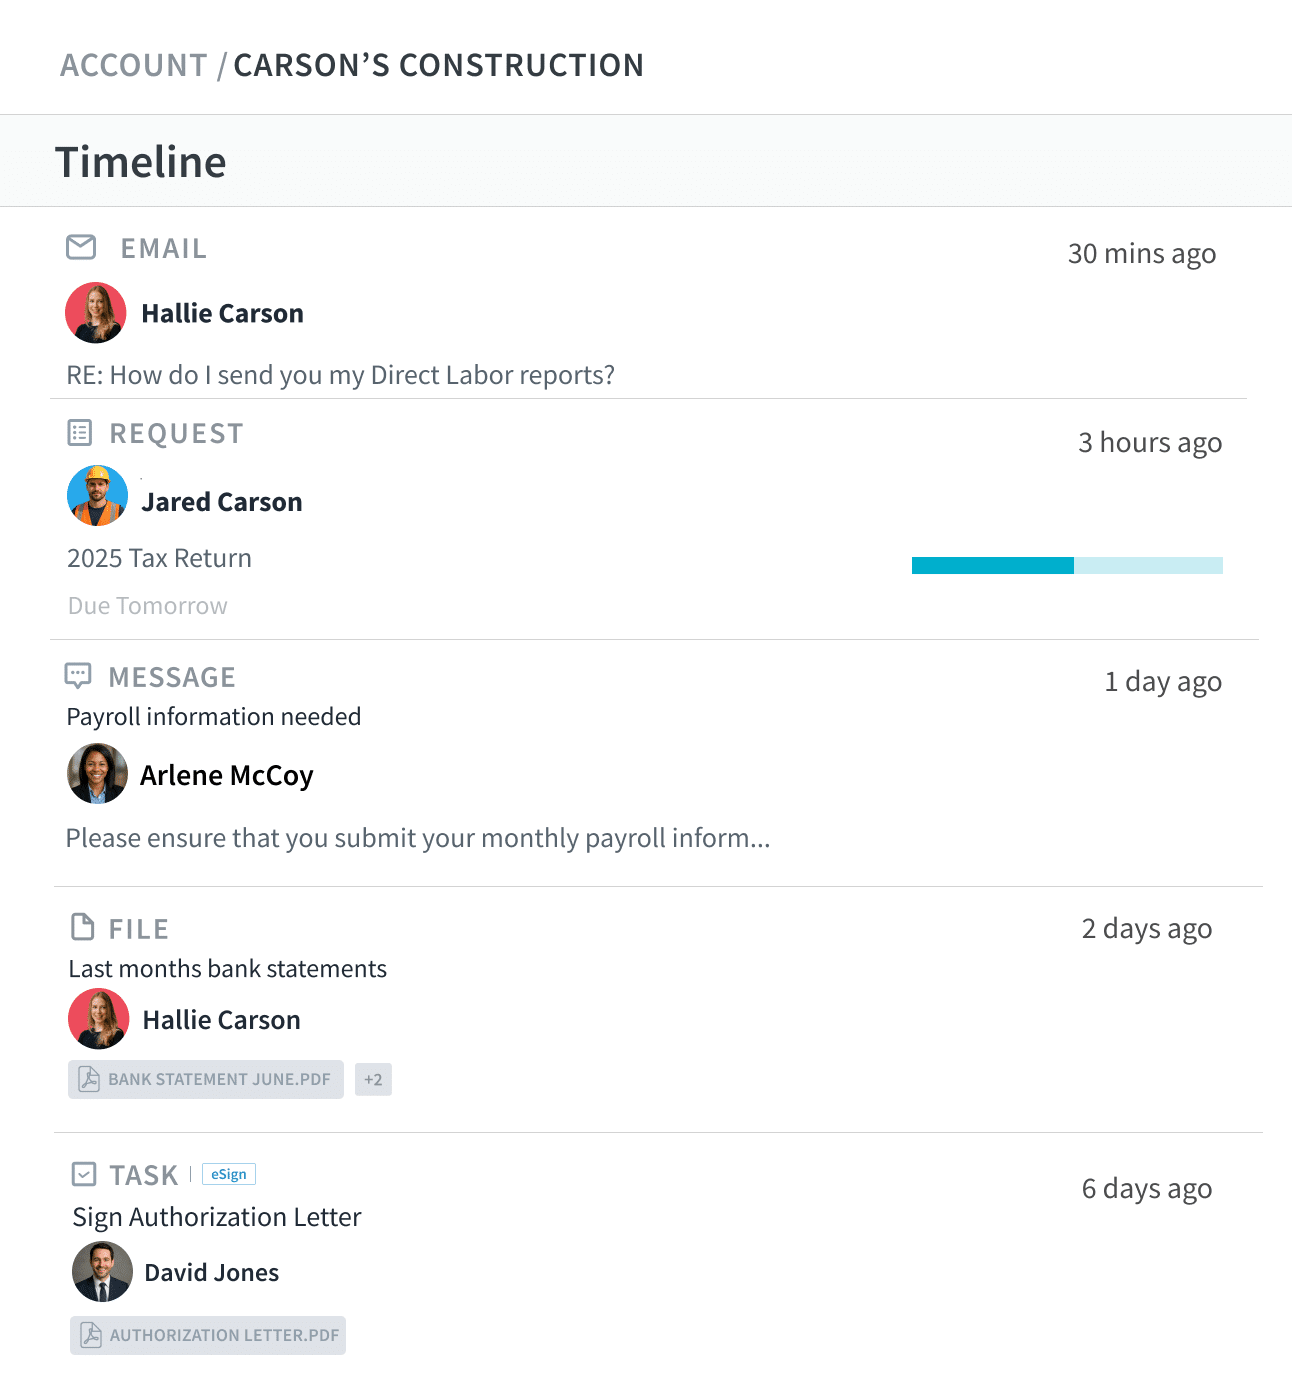
Task: Open the ACCOUNT breadcrumb link
Action: pyautogui.click(x=133, y=64)
